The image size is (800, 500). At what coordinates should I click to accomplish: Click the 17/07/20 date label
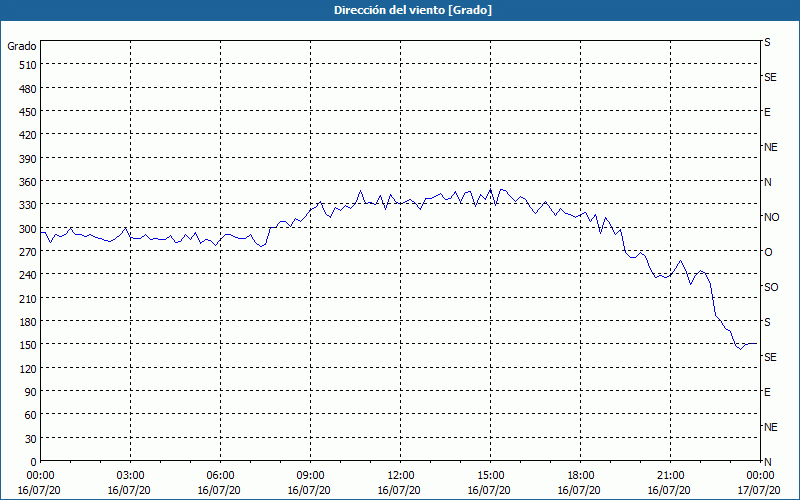tap(759, 490)
